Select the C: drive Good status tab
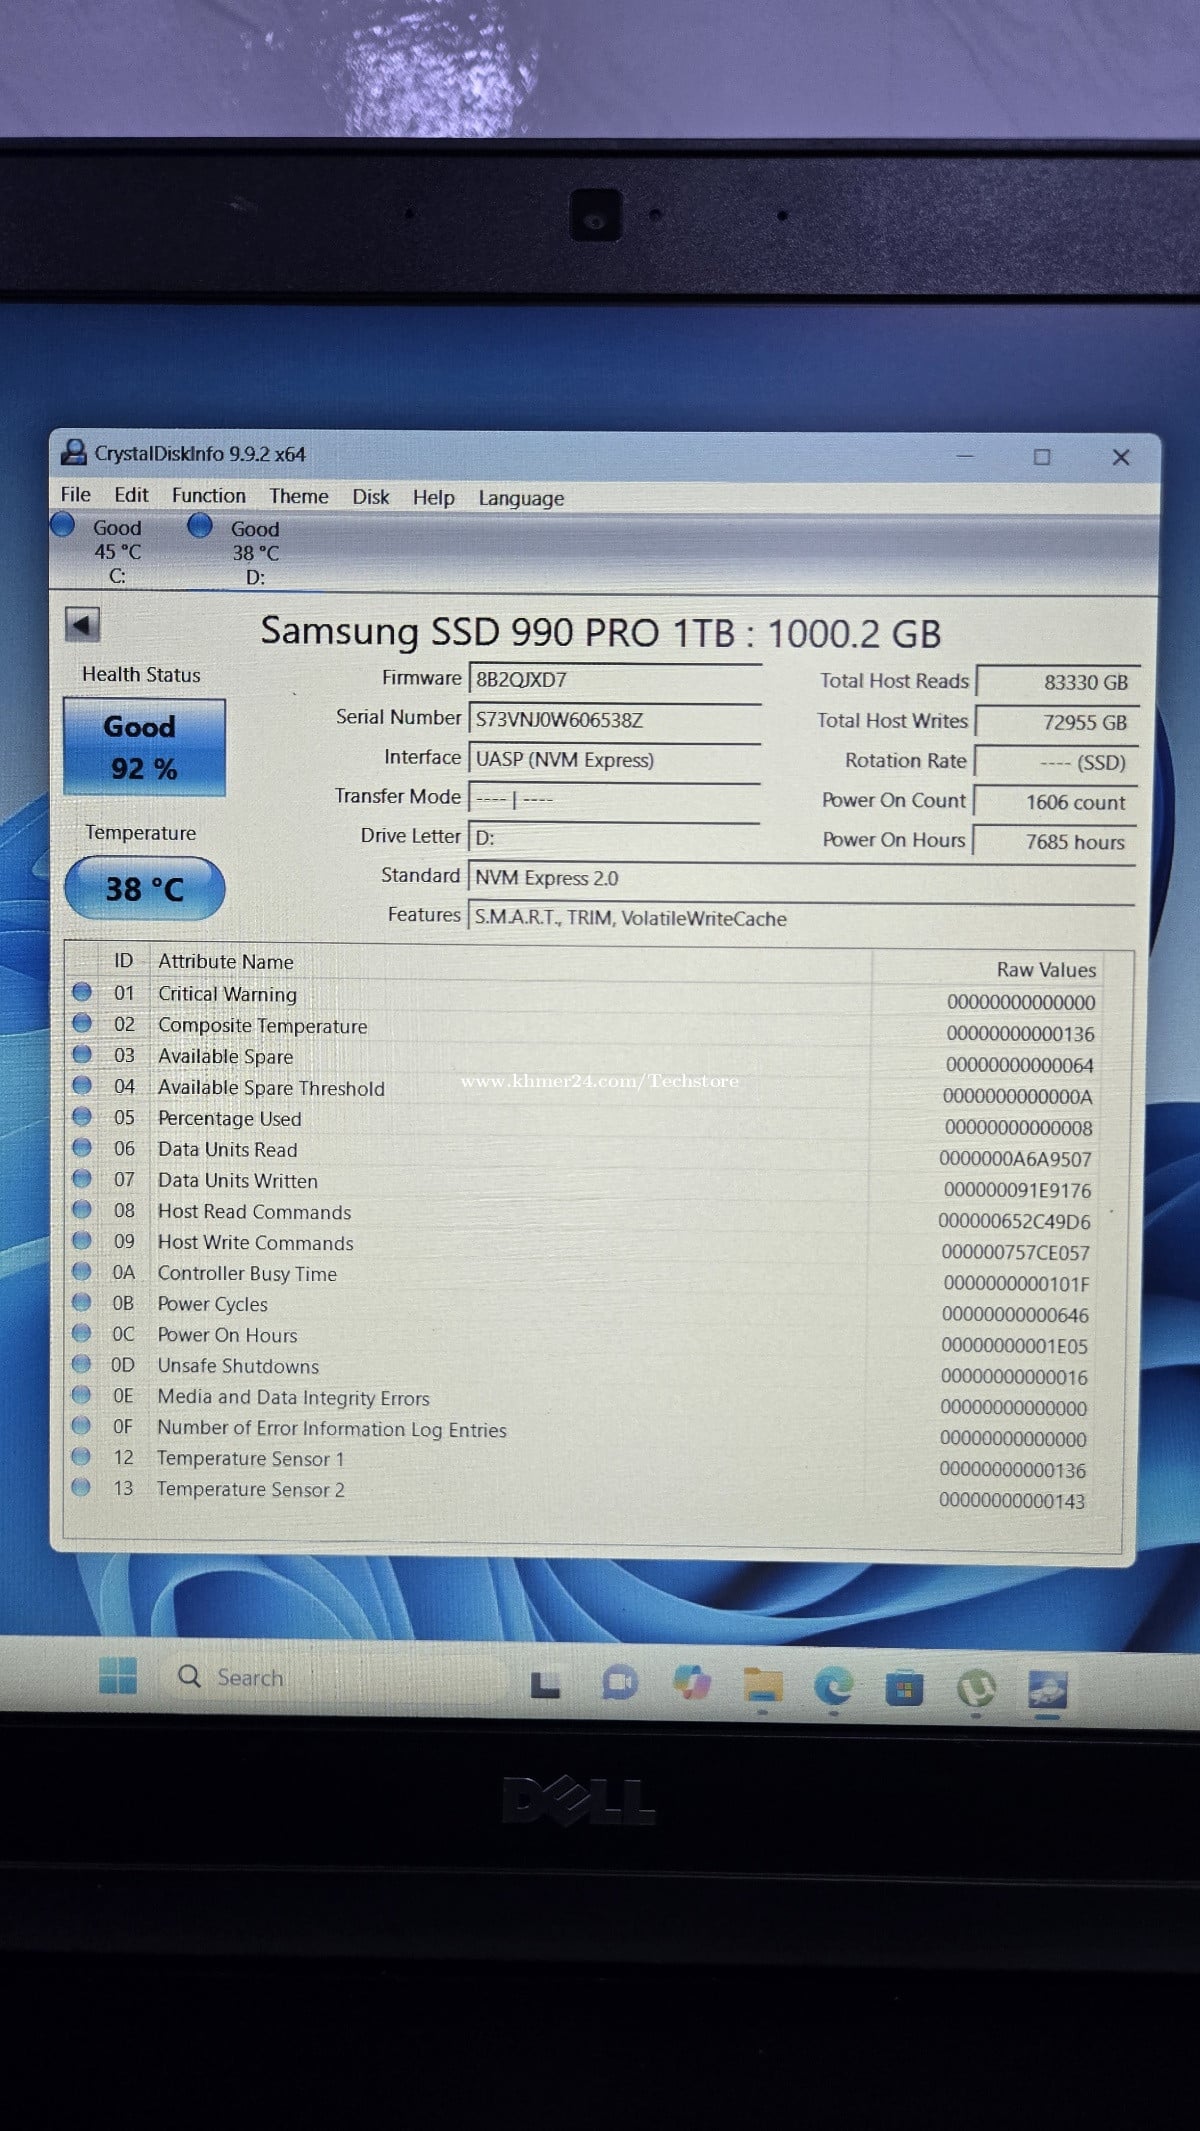This screenshot has height=2131, width=1200. (98, 550)
